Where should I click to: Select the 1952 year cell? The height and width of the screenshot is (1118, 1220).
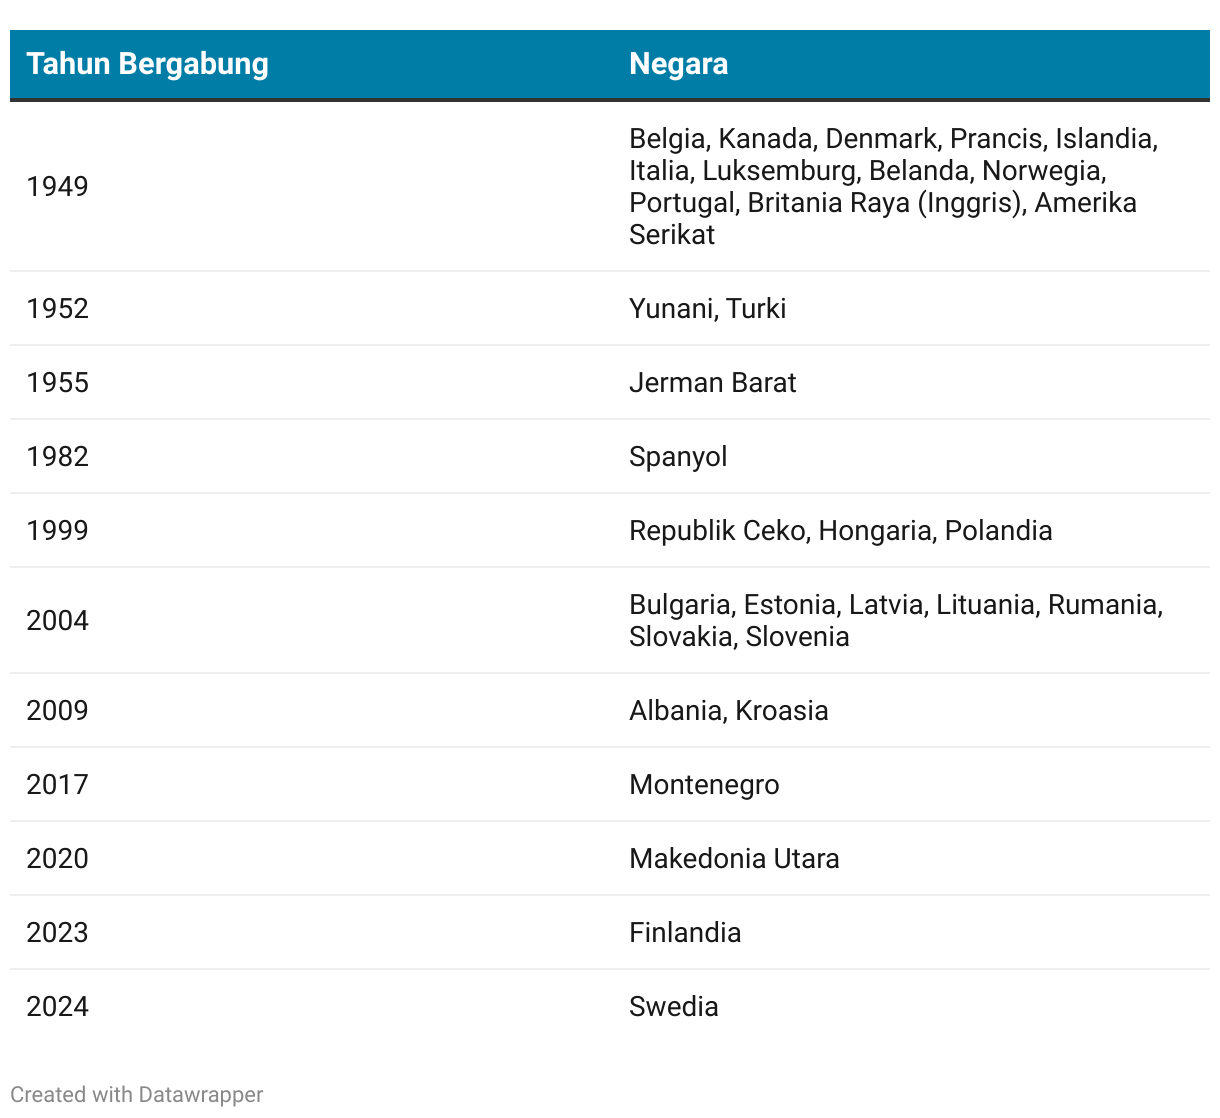57,308
